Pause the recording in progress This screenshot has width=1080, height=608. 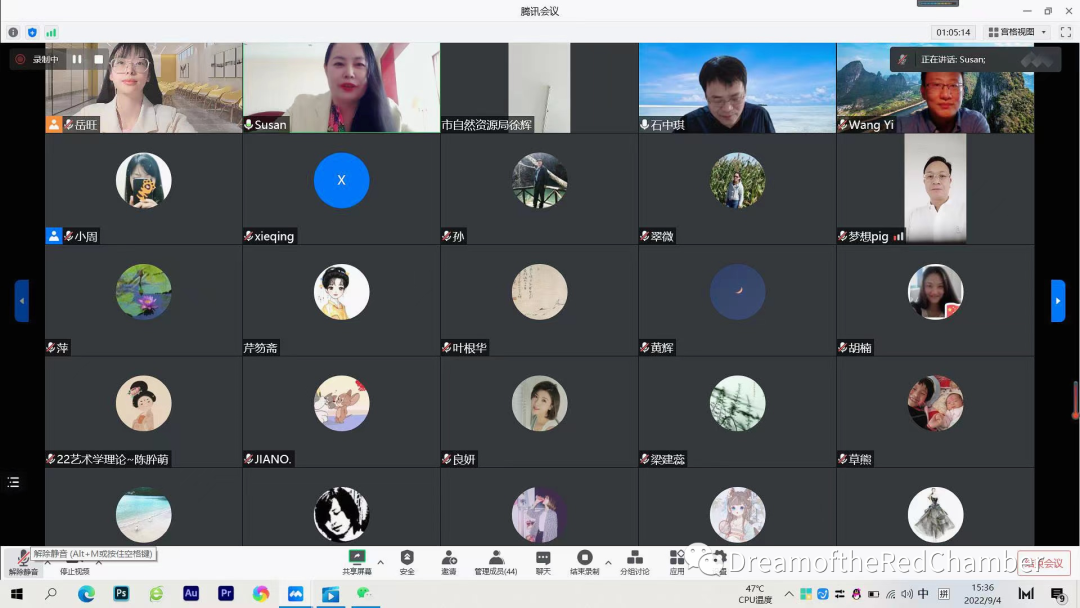pyautogui.click(x=77, y=59)
